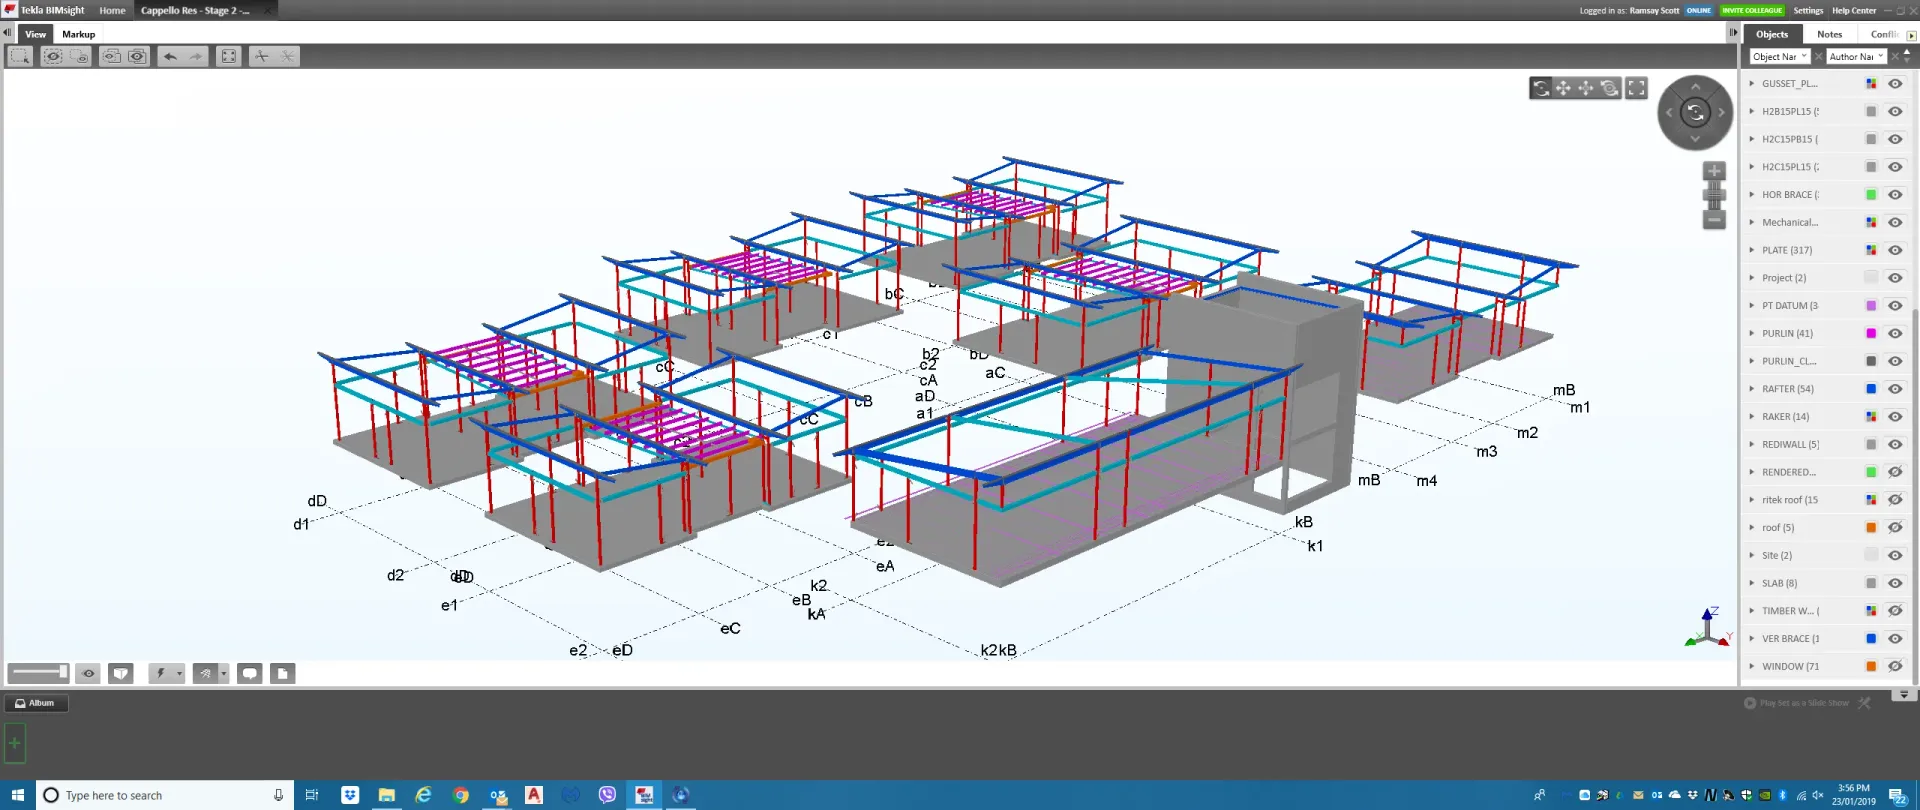Open the Notes tab
This screenshot has width=1920, height=810.
(x=1829, y=34)
